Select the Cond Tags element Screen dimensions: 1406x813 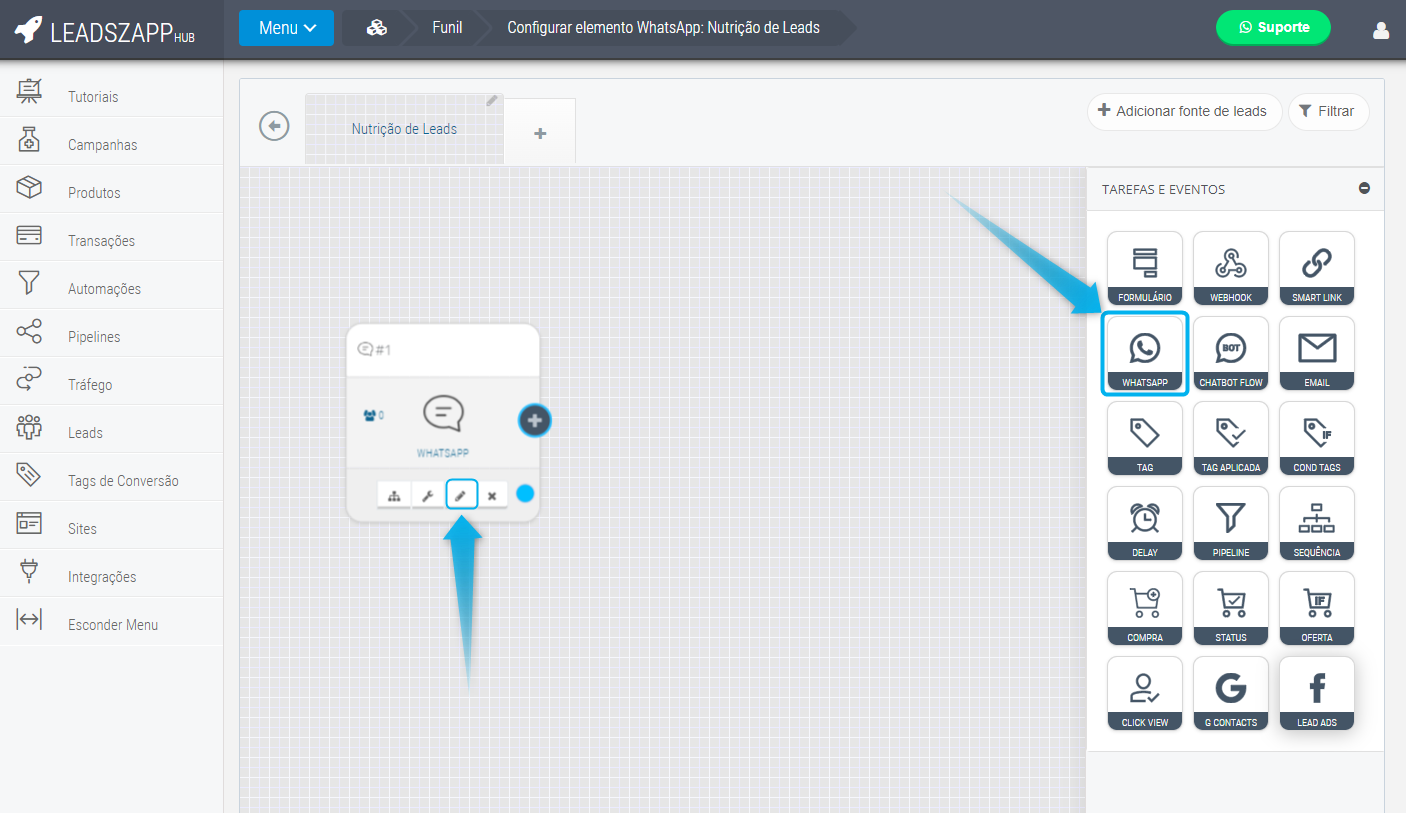1316,439
